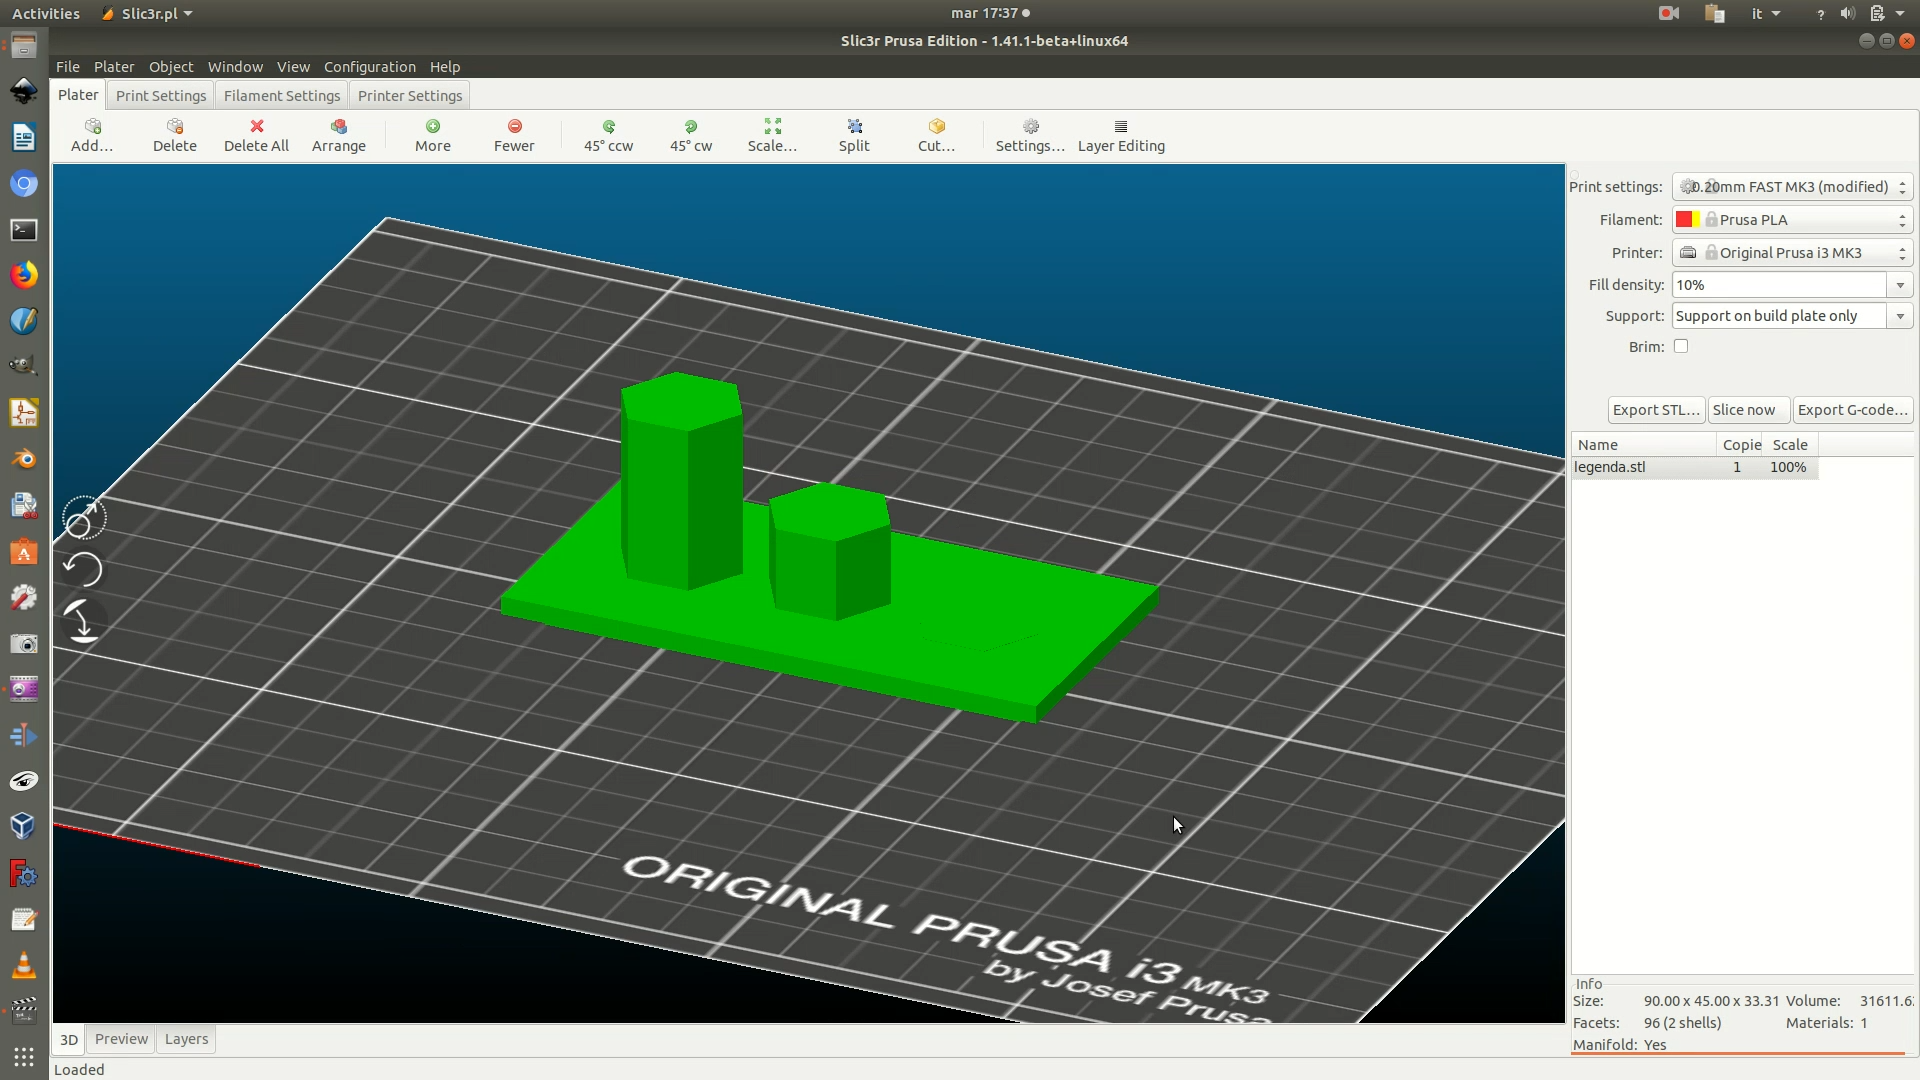Screen dimensions: 1920x1080
Task: Open the Scale… tool
Action: coord(772,135)
